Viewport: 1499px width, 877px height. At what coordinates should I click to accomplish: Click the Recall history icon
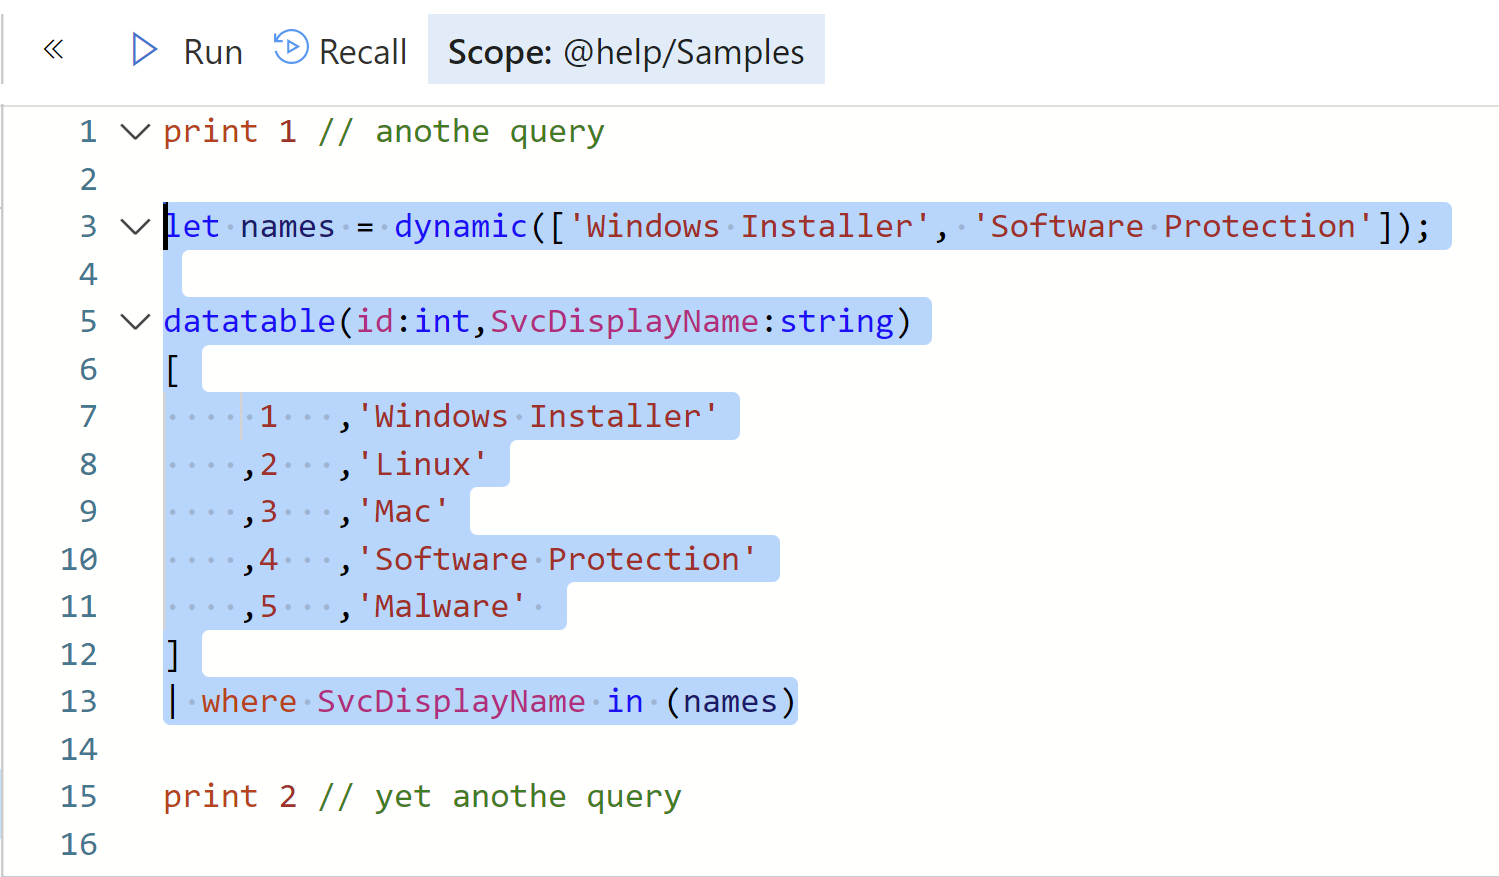click(291, 47)
